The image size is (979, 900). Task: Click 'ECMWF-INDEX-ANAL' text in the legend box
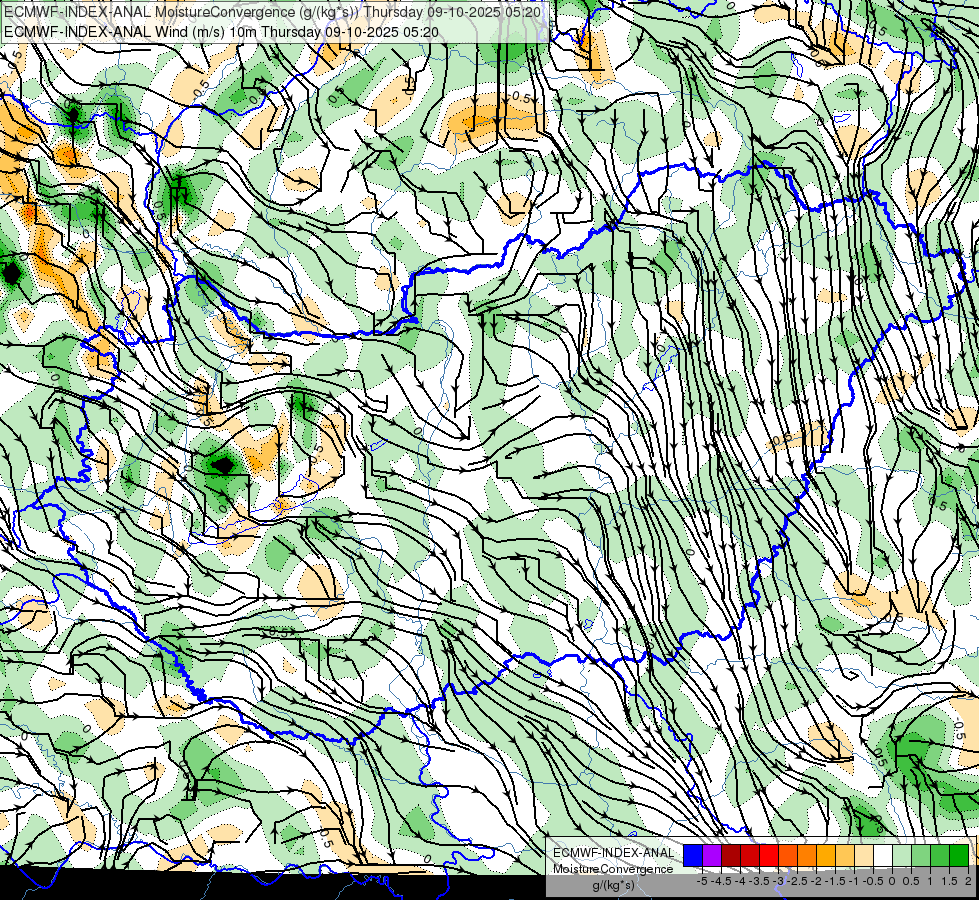click(x=614, y=853)
